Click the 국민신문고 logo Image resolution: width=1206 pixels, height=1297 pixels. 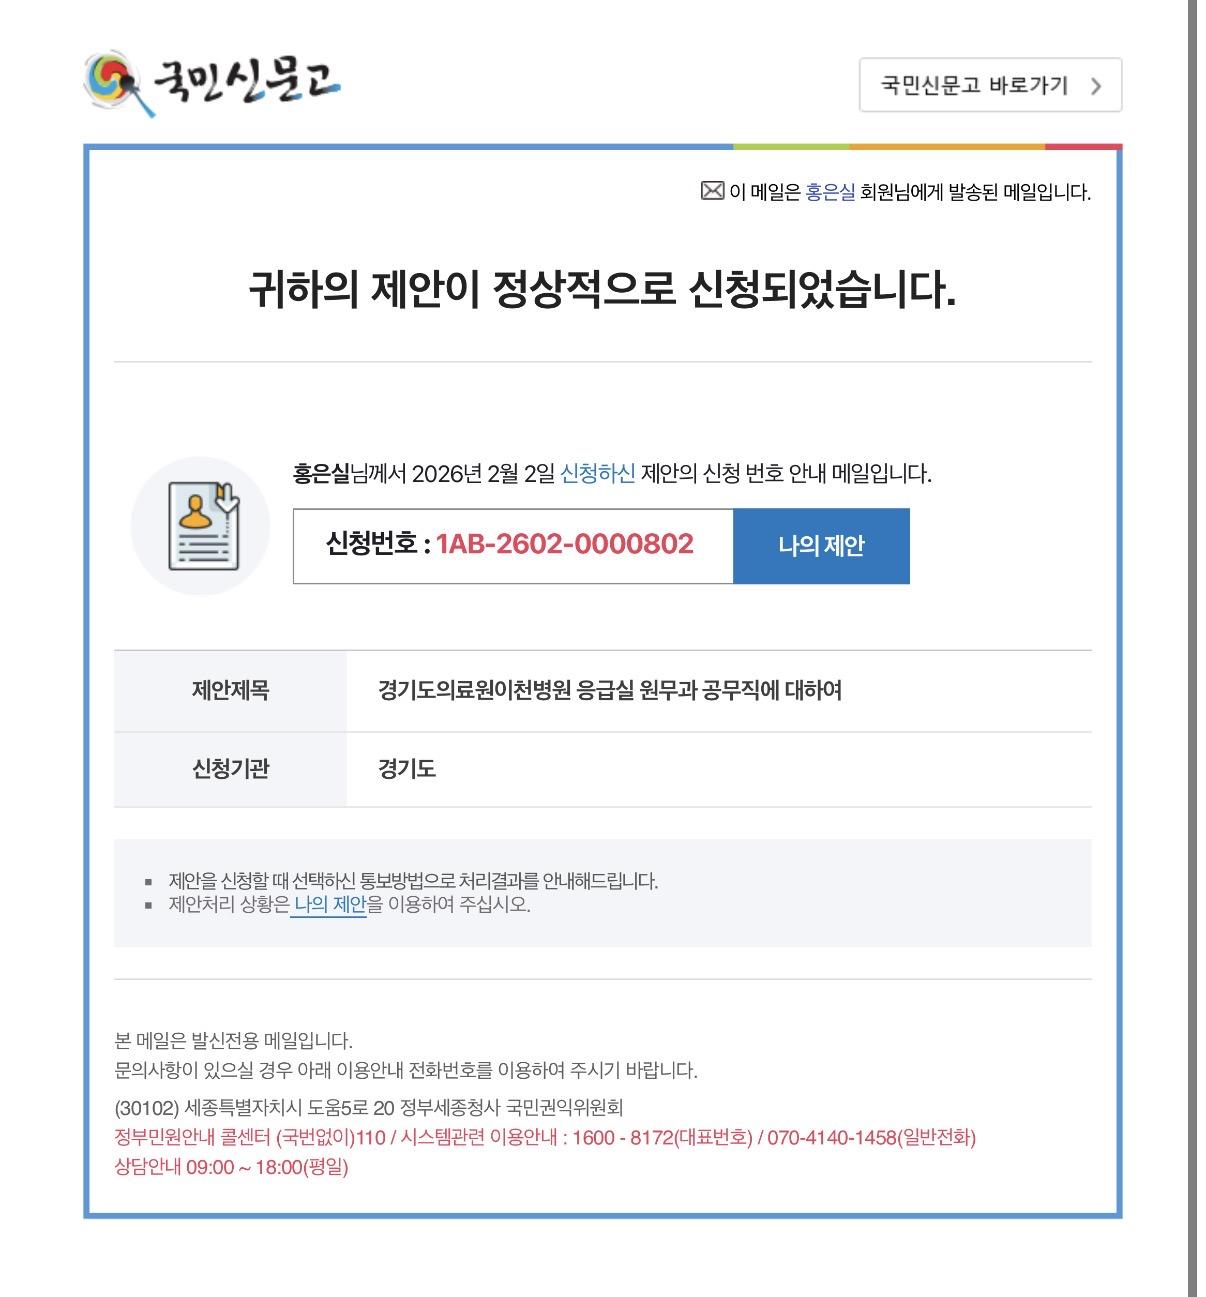(x=212, y=82)
